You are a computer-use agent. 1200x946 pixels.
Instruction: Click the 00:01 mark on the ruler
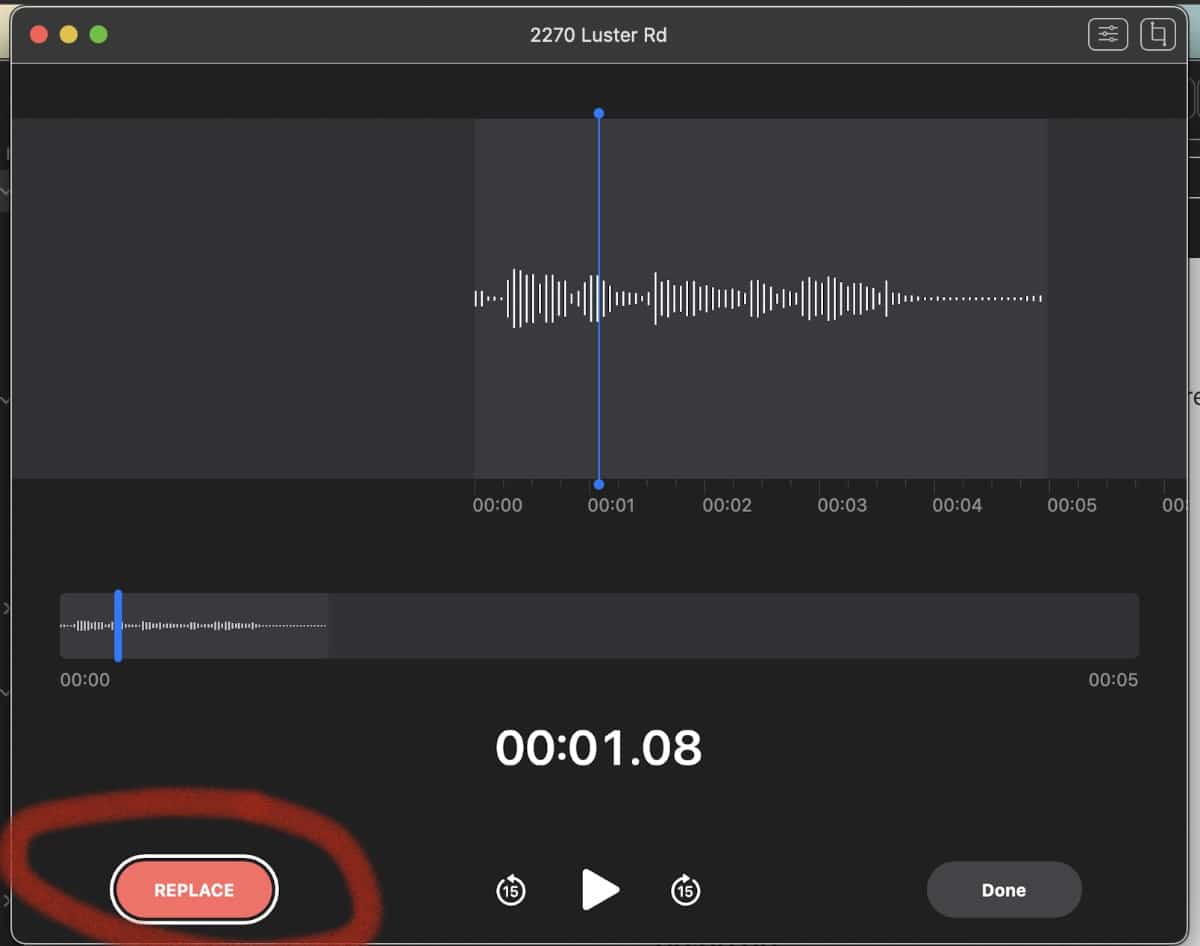coord(611,506)
